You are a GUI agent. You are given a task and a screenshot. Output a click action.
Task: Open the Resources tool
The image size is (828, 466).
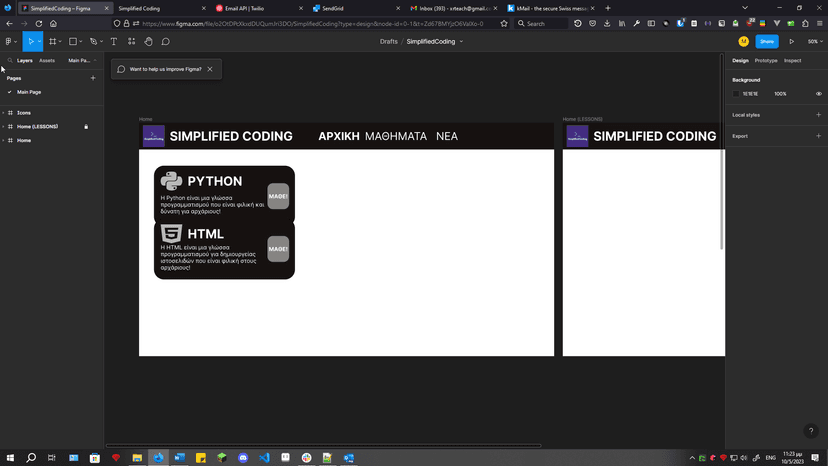coord(131,42)
